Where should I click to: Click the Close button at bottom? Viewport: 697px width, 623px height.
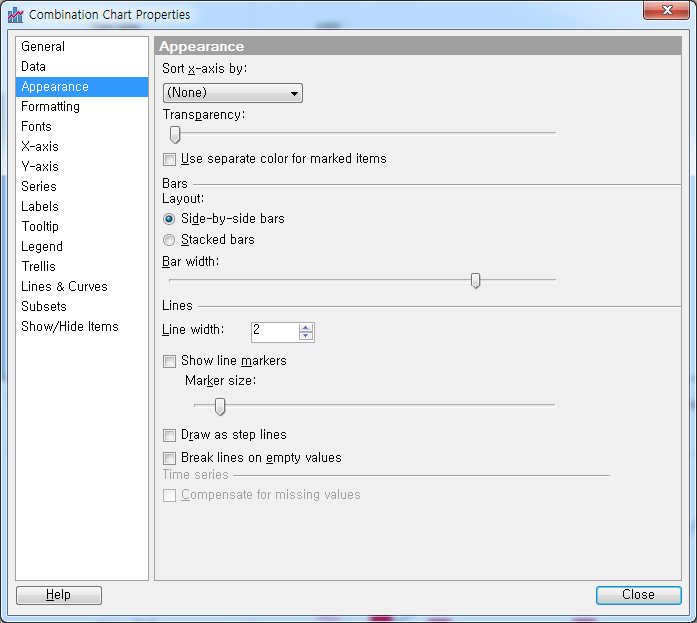tap(638, 595)
